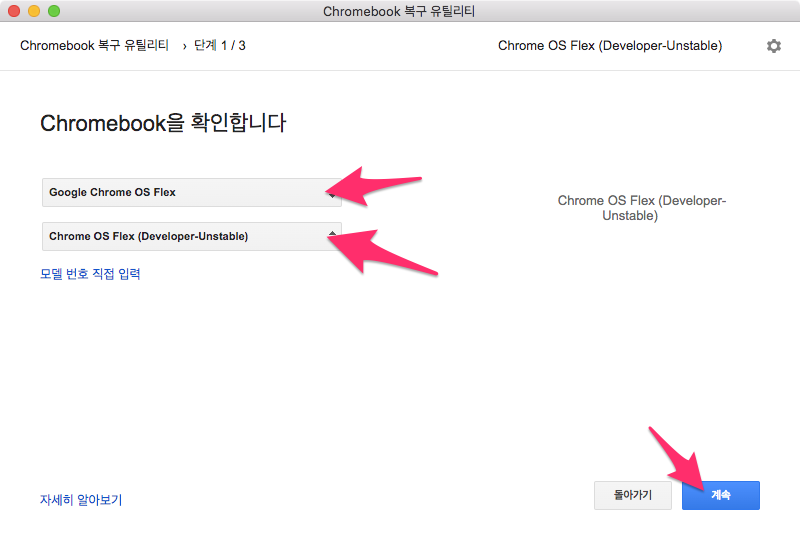Open the Chrome OS Flex (Developer-Unstable) product dropdown

click(192, 236)
